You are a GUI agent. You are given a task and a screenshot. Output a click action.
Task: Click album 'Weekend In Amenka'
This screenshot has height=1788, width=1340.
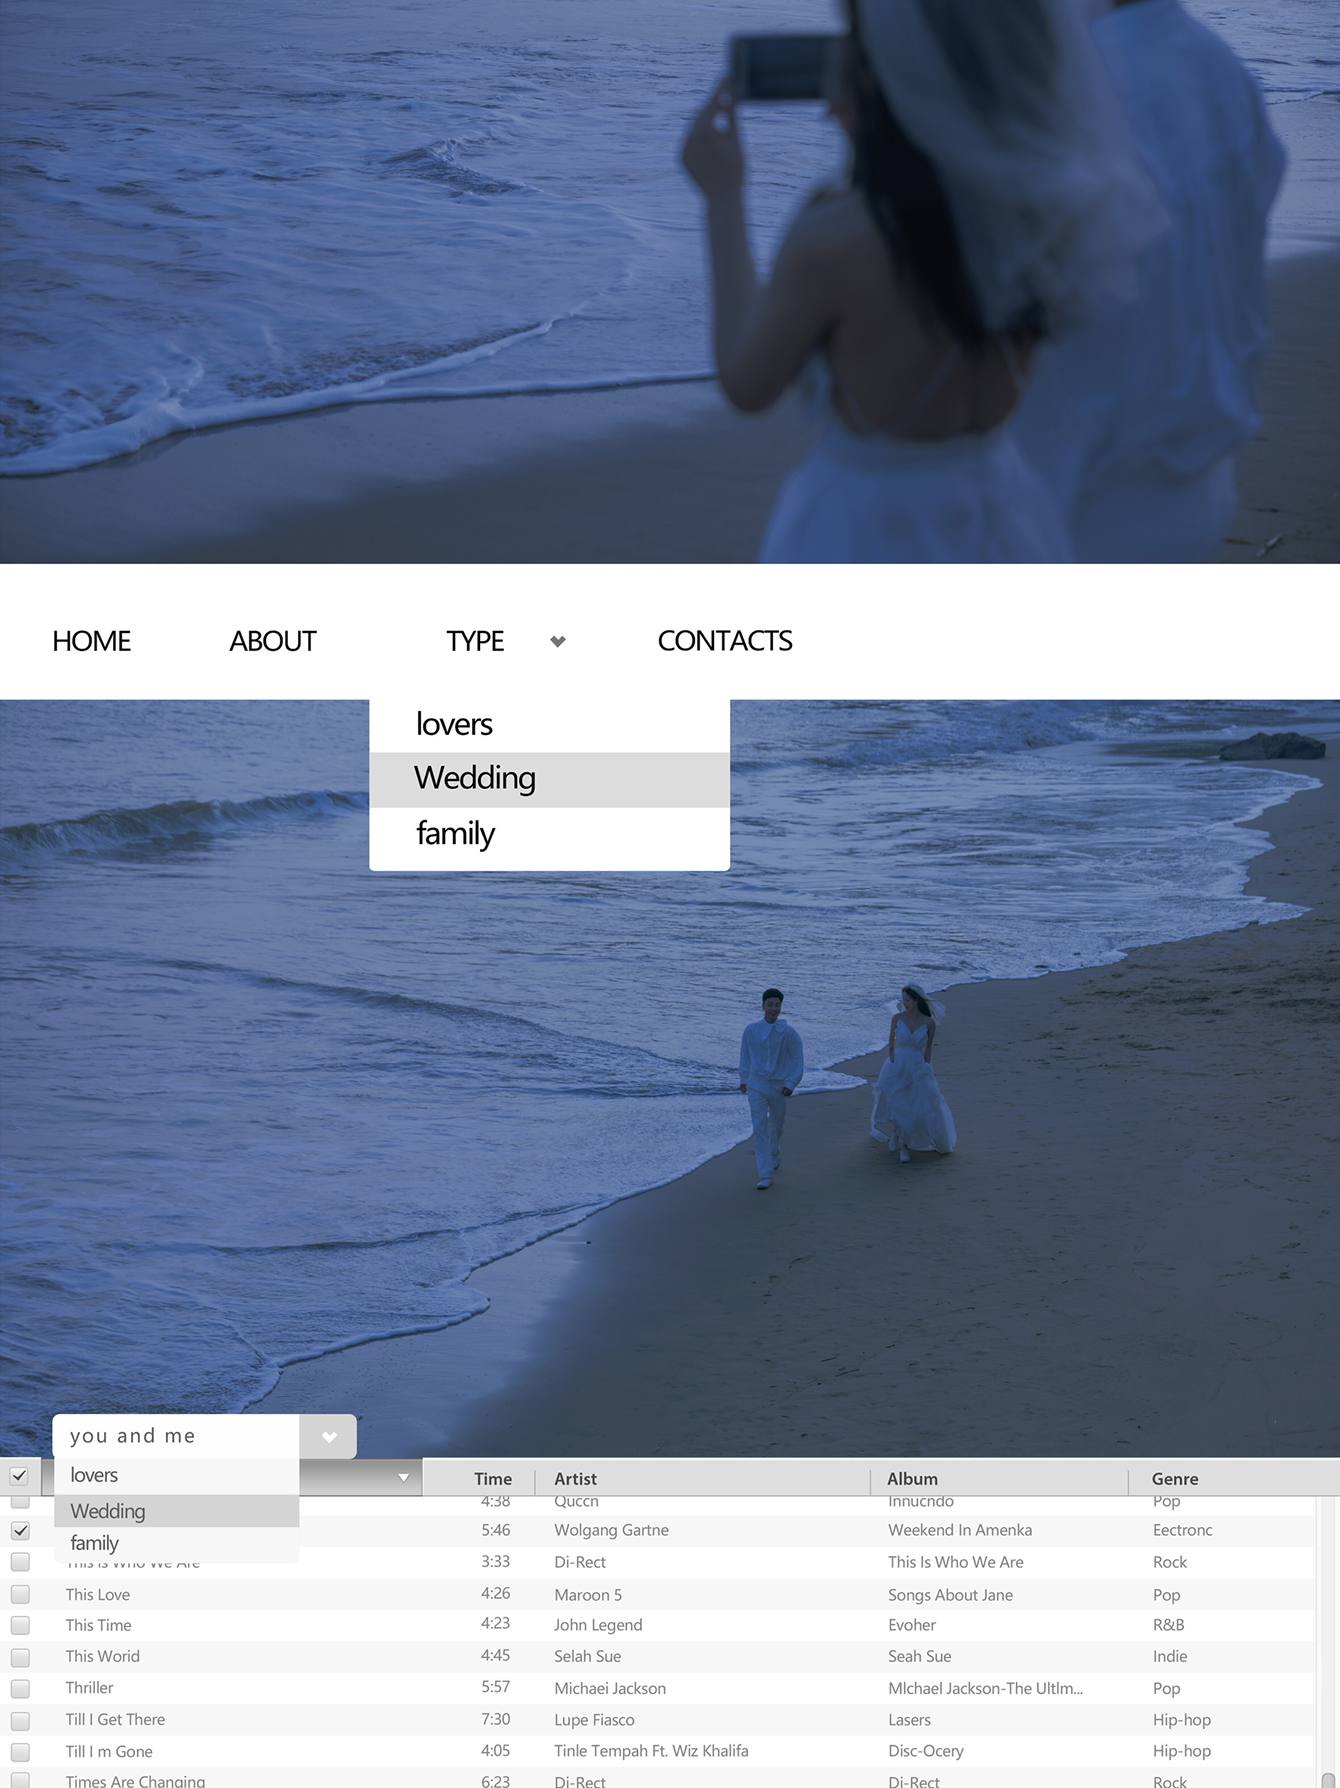(960, 1530)
